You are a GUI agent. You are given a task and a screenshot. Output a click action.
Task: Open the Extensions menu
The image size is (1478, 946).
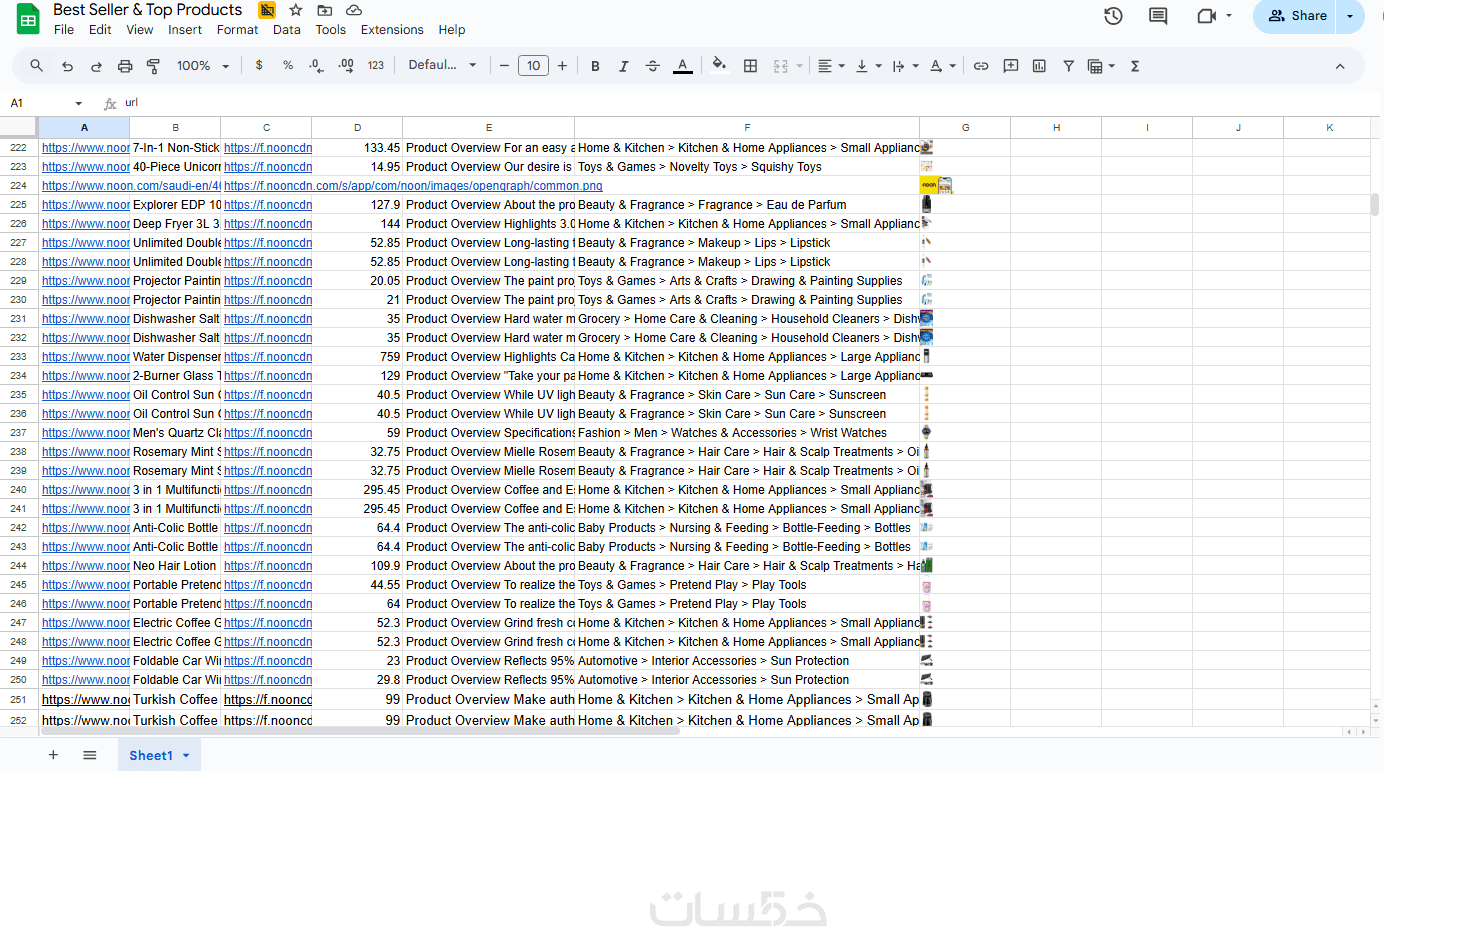coord(392,30)
